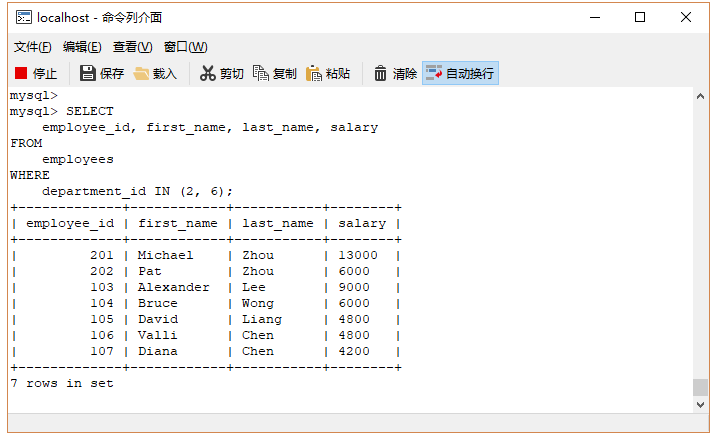Open the 查看(V) menu
The height and width of the screenshot is (438, 717).
(x=132, y=47)
